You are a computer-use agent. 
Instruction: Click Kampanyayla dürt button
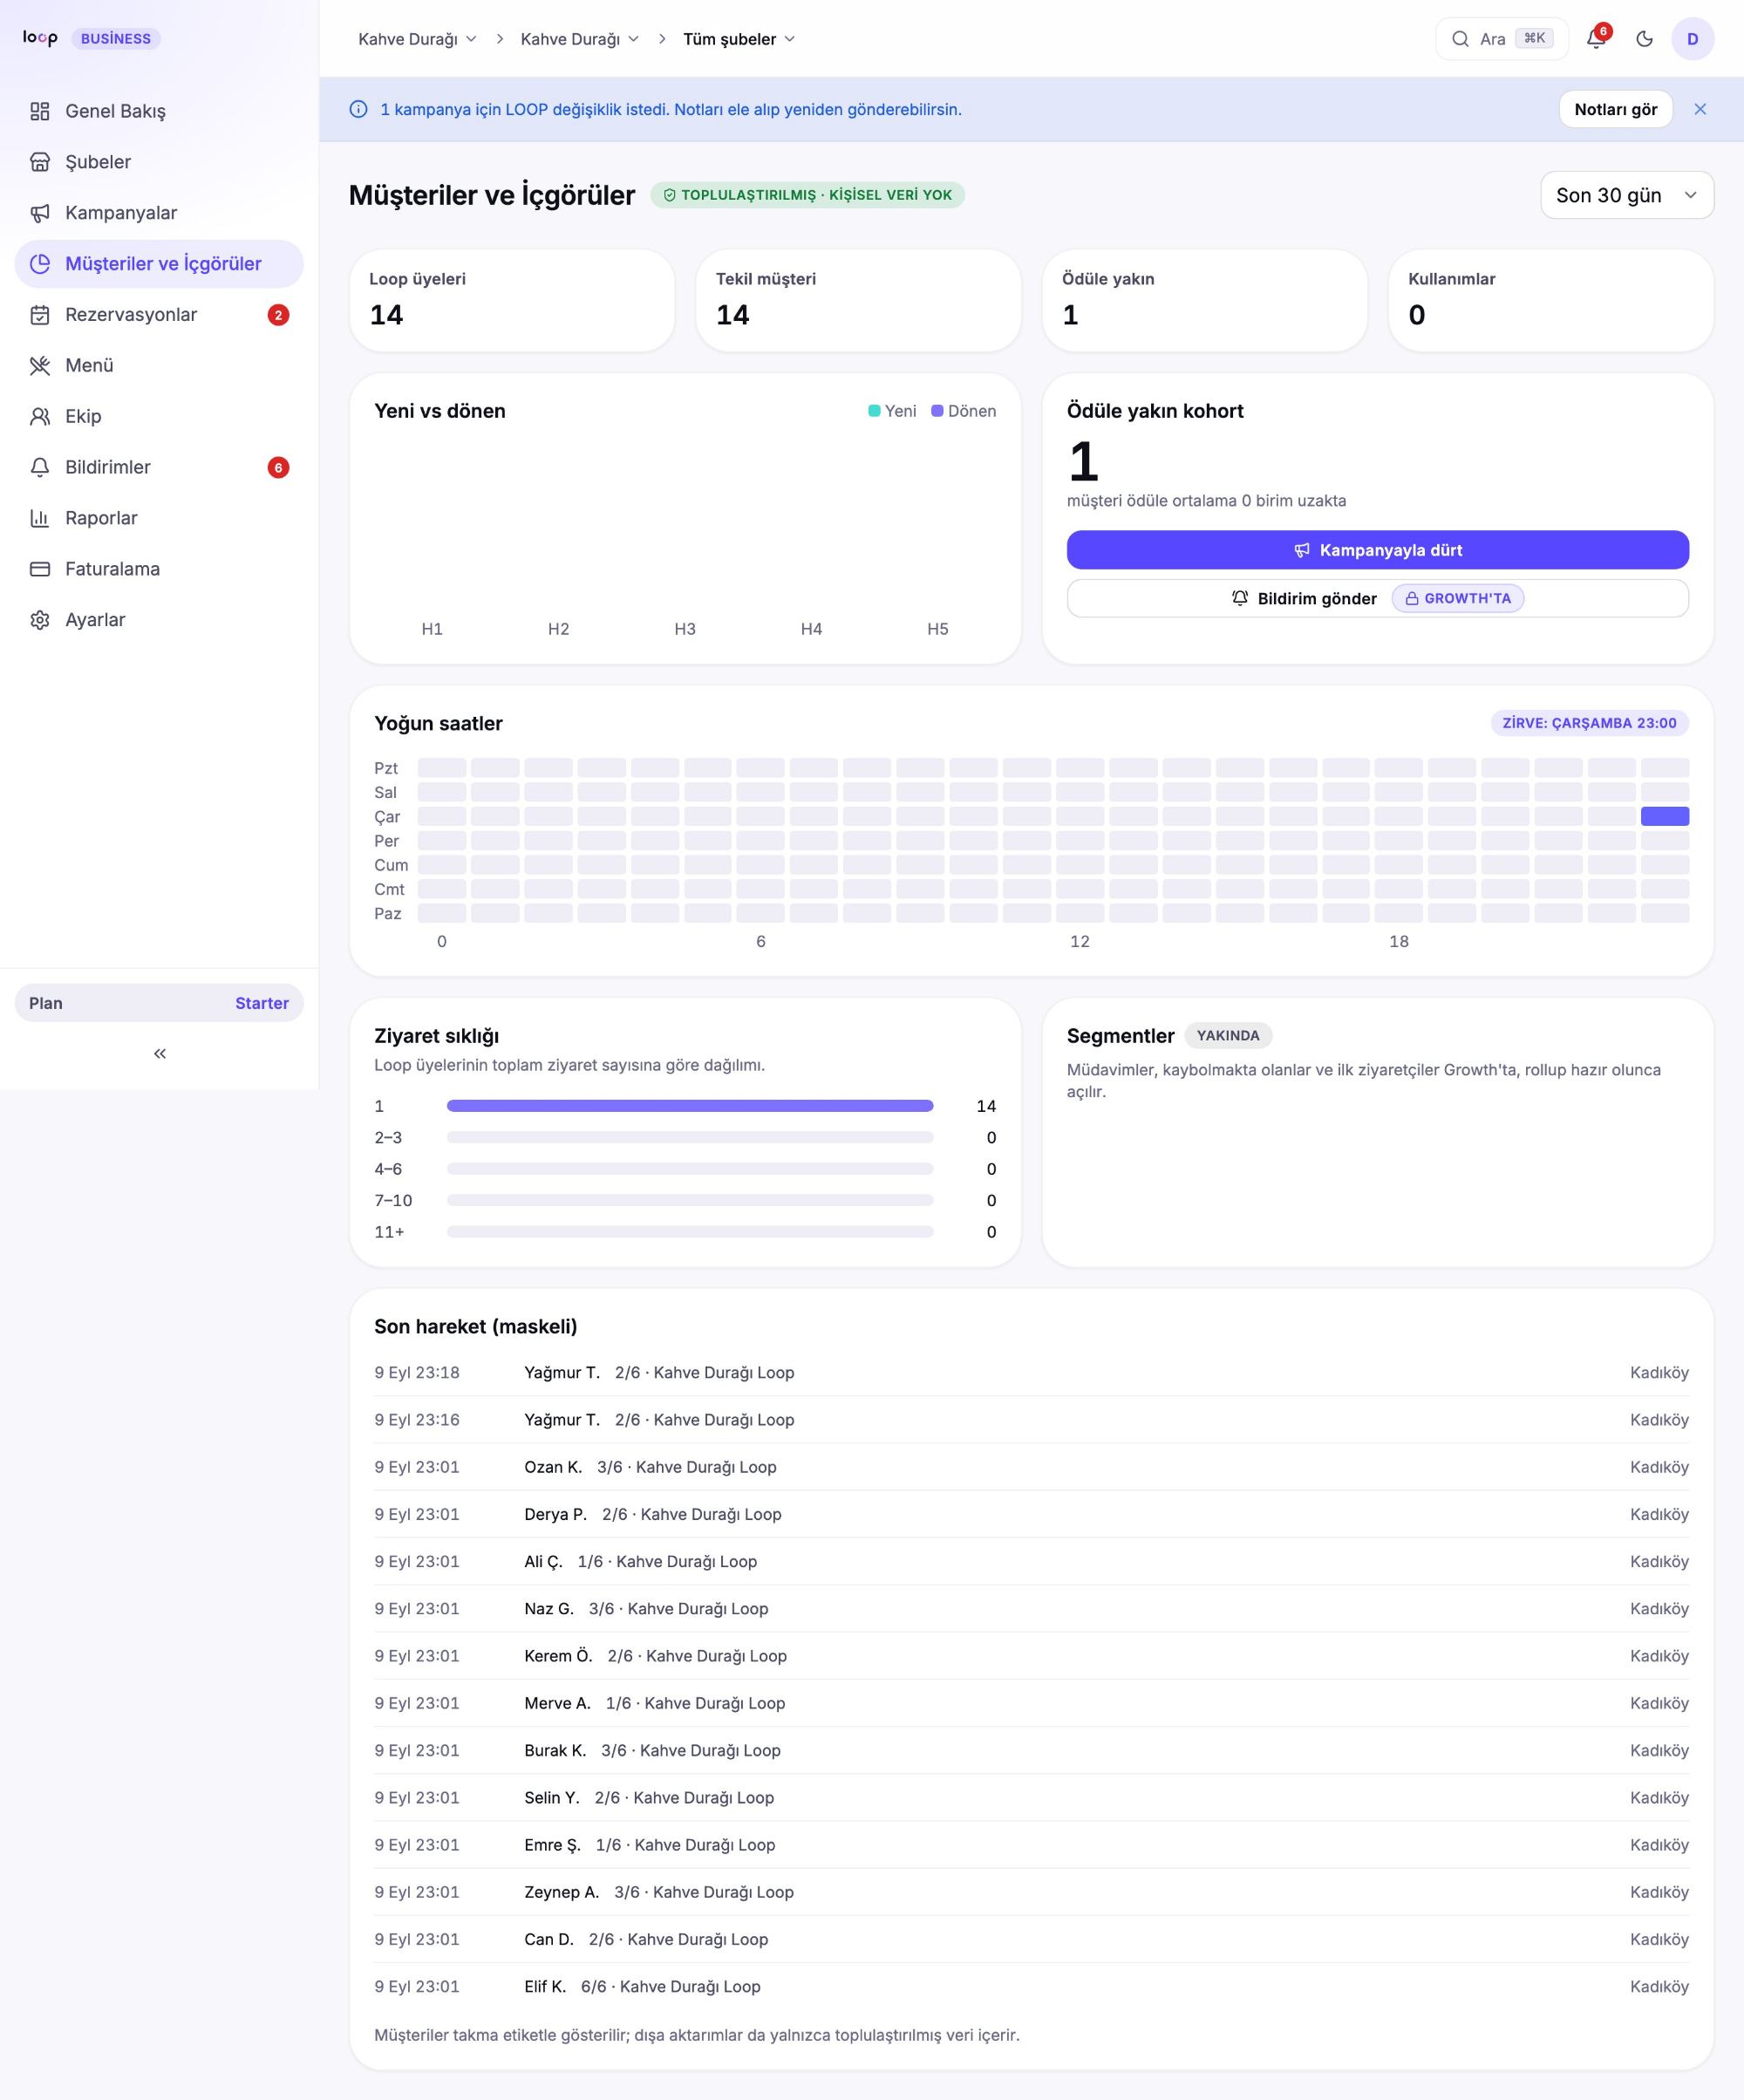pos(1377,550)
